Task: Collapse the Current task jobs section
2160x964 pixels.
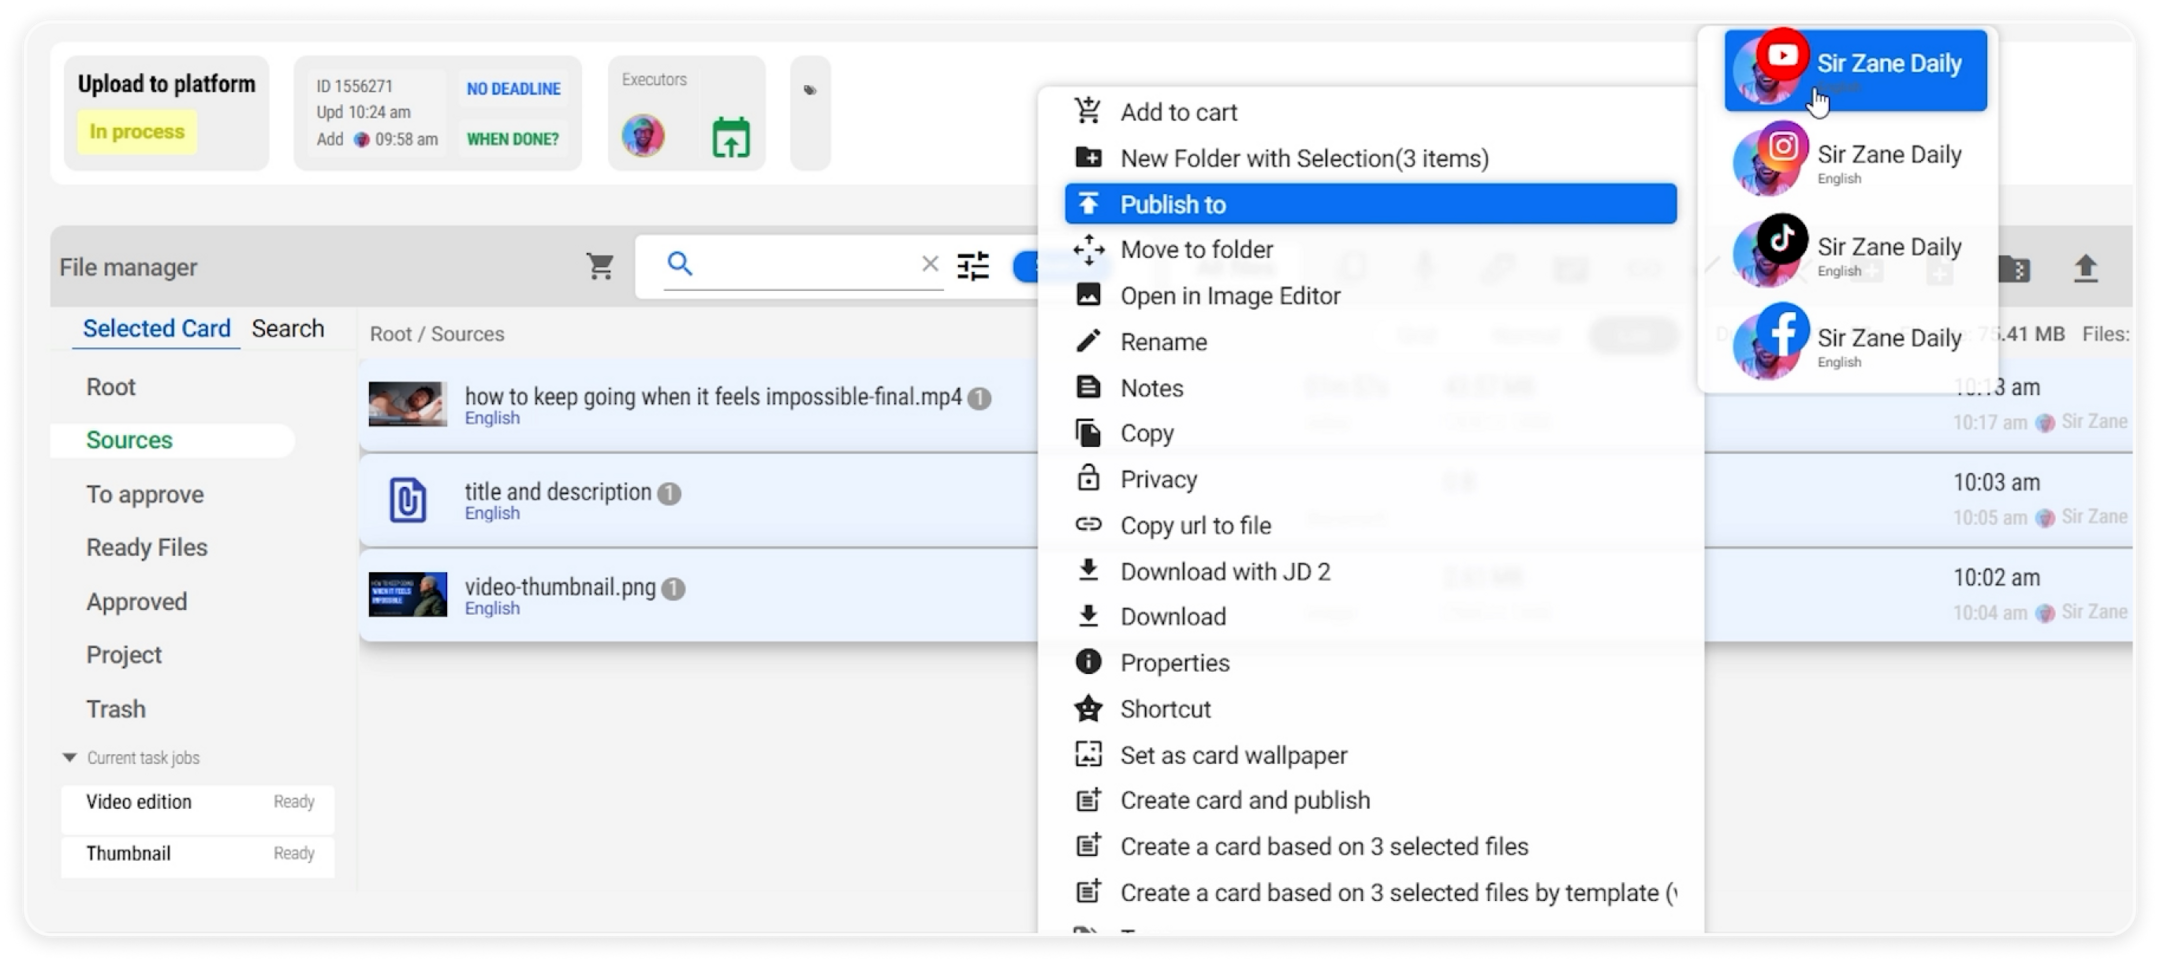Action: (70, 758)
